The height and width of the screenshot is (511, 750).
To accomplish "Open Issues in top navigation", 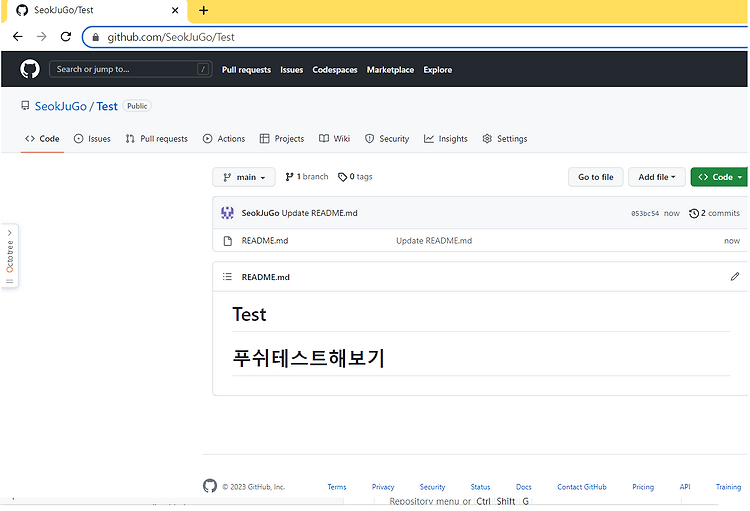I will point(292,70).
